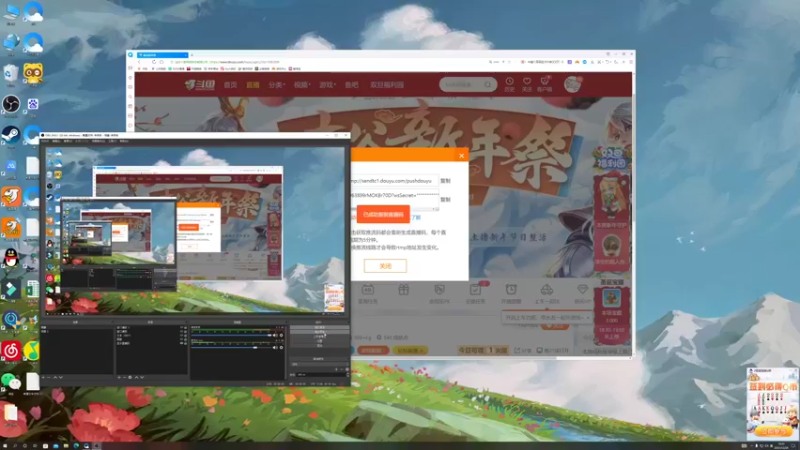Toggle visibility eye of fifth OBS source

tap(181, 343)
